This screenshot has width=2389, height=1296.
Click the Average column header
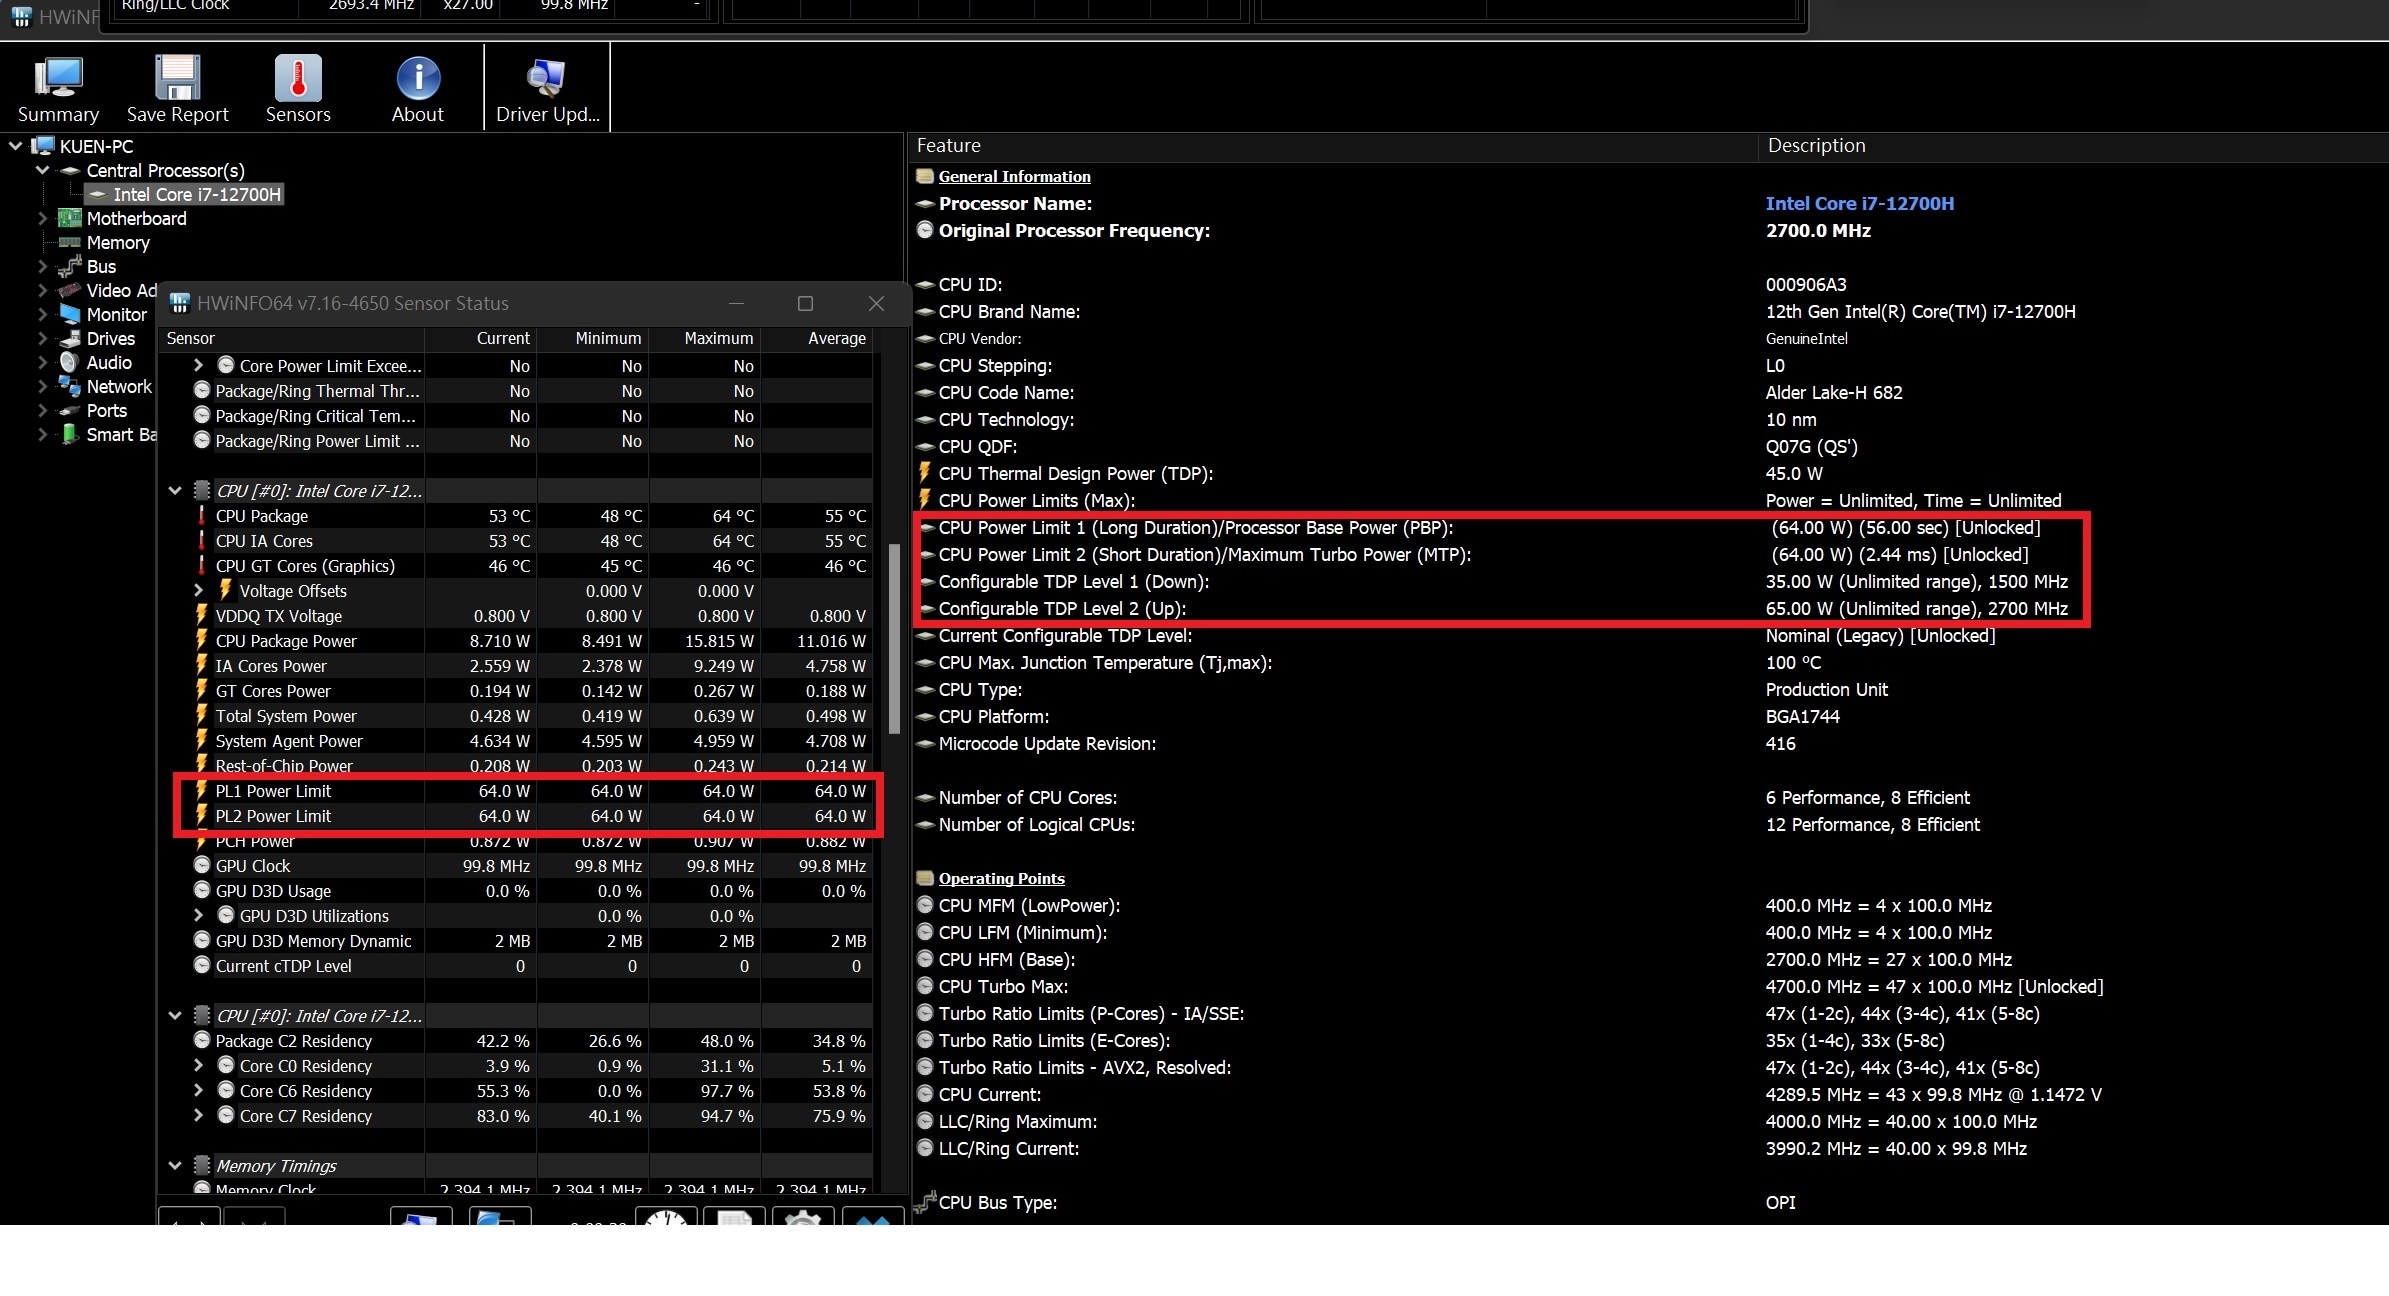tap(817, 338)
